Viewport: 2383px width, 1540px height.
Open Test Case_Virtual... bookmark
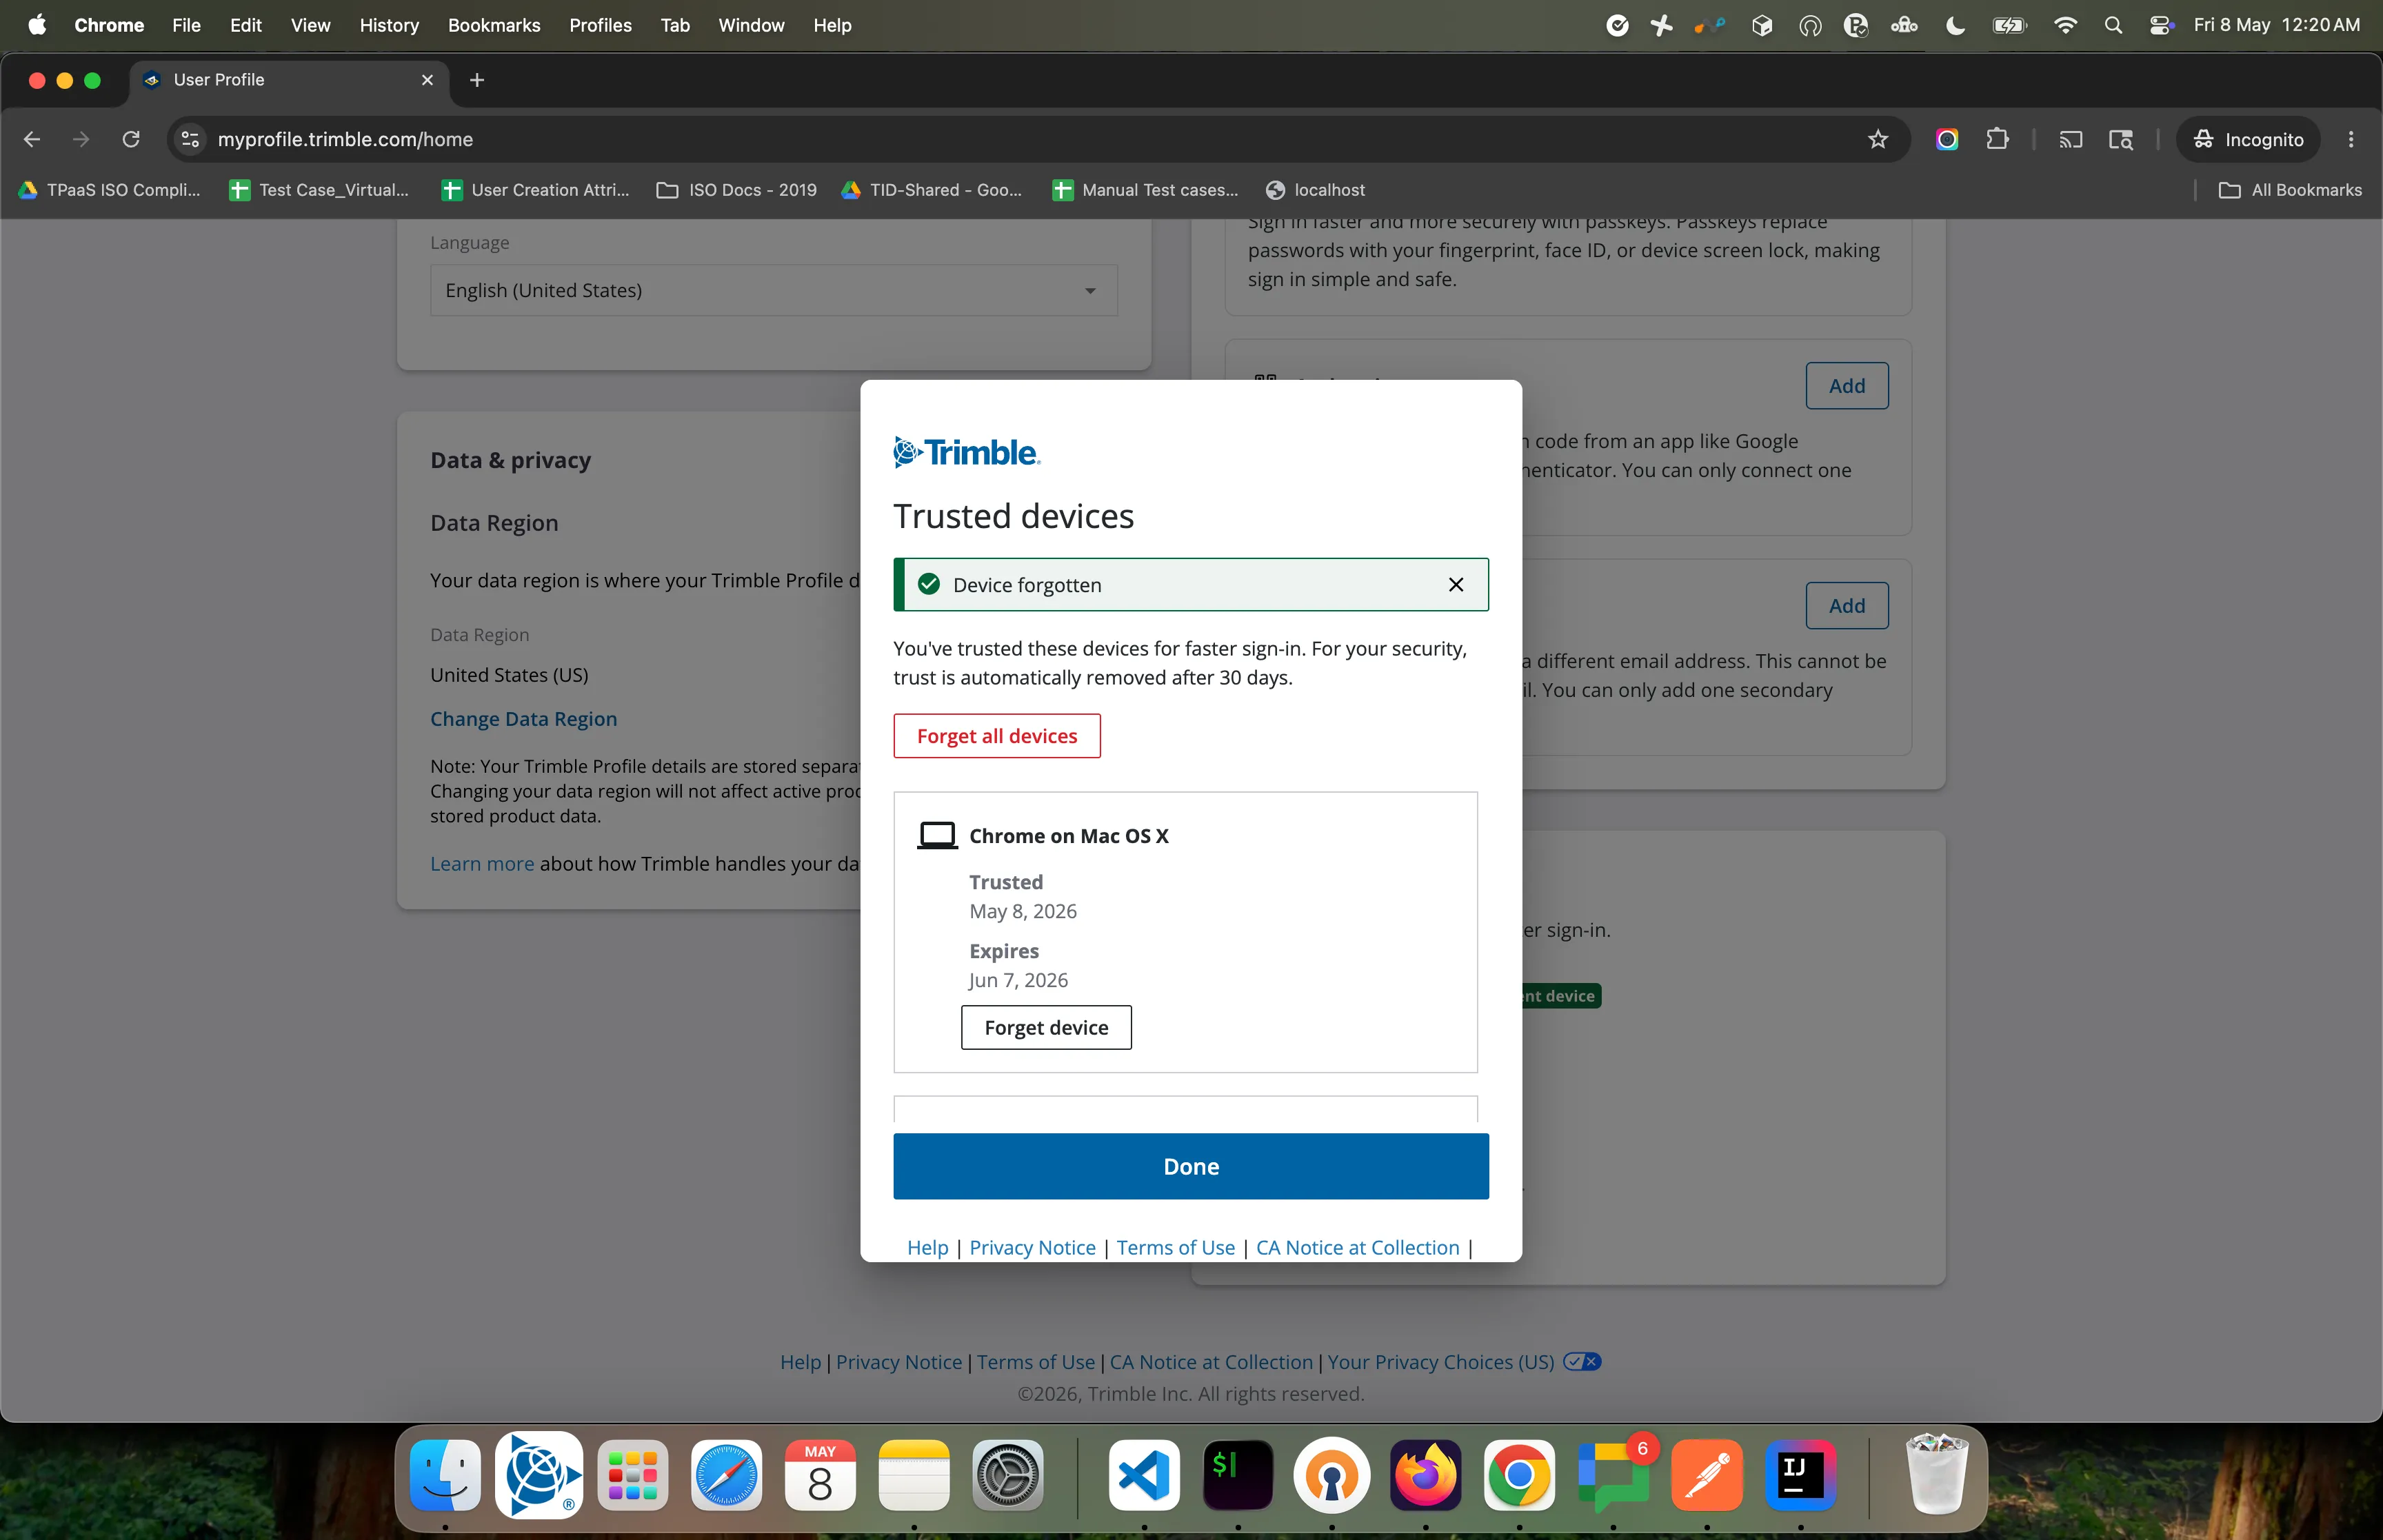(x=320, y=190)
